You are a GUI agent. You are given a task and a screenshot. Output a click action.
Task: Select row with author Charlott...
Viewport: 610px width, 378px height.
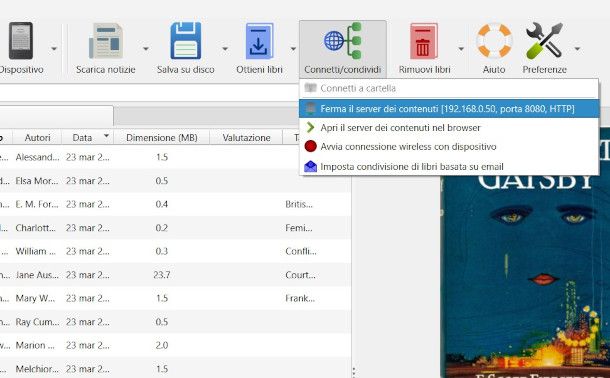[x=175, y=228]
